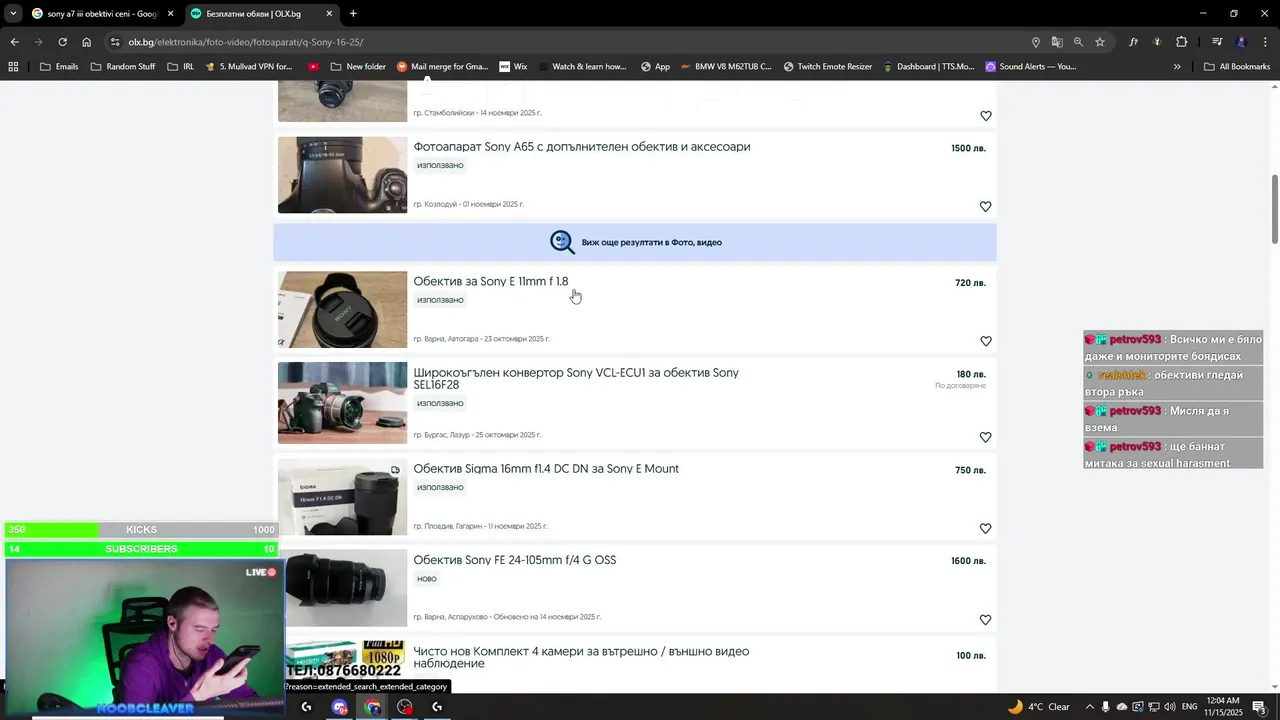Click the Sony VCL-ECU1 converter thumbnail

[x=342, y=403]
